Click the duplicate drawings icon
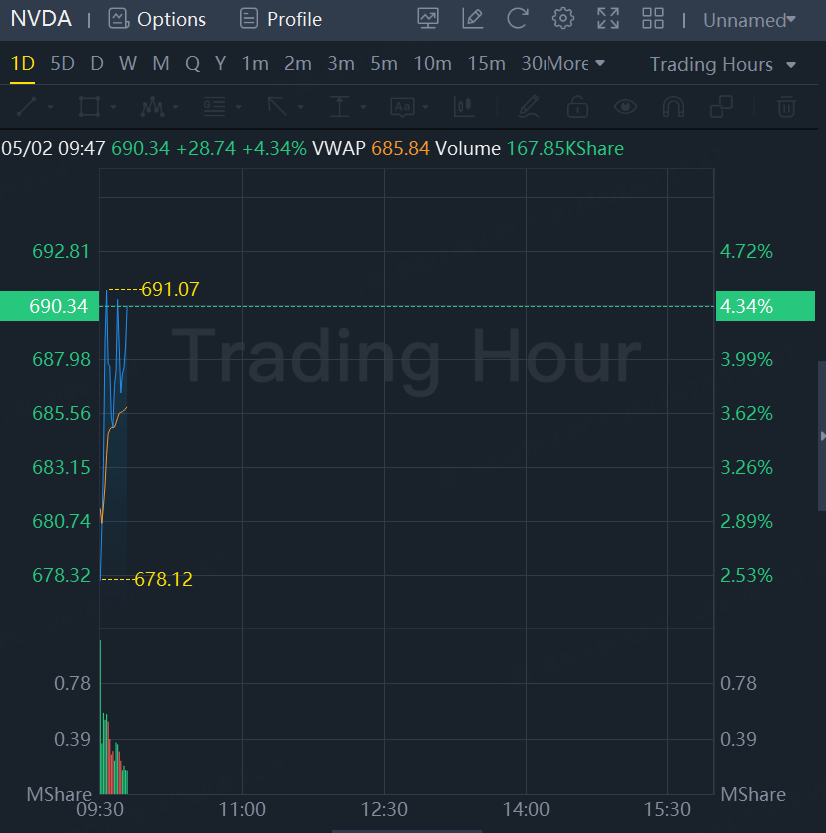Image resolution: width=826 pixels, height=833 pixels. [721, 107]
